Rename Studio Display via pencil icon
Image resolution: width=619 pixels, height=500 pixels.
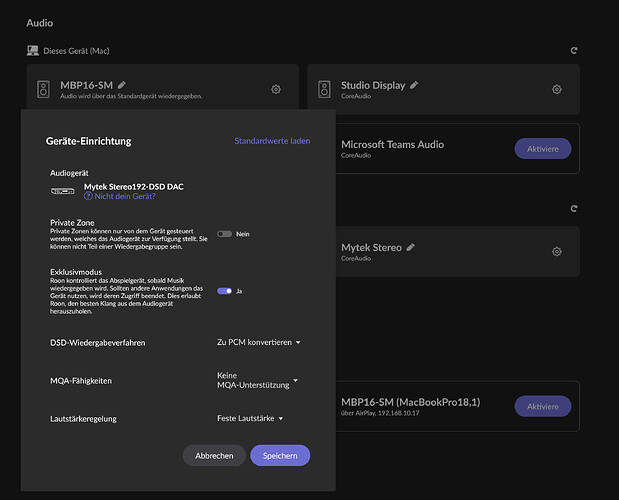point(414,85)
